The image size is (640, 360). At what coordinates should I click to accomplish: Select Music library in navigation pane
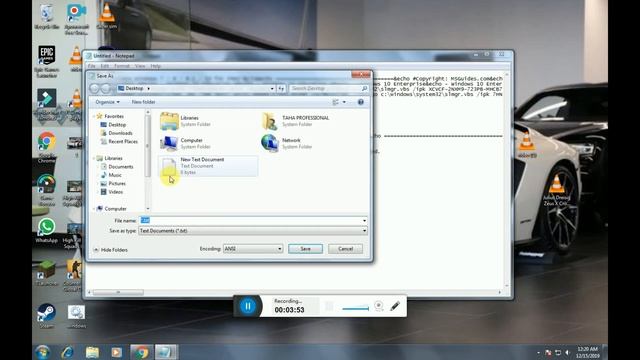pyautogui.click(x=115, y=175)
